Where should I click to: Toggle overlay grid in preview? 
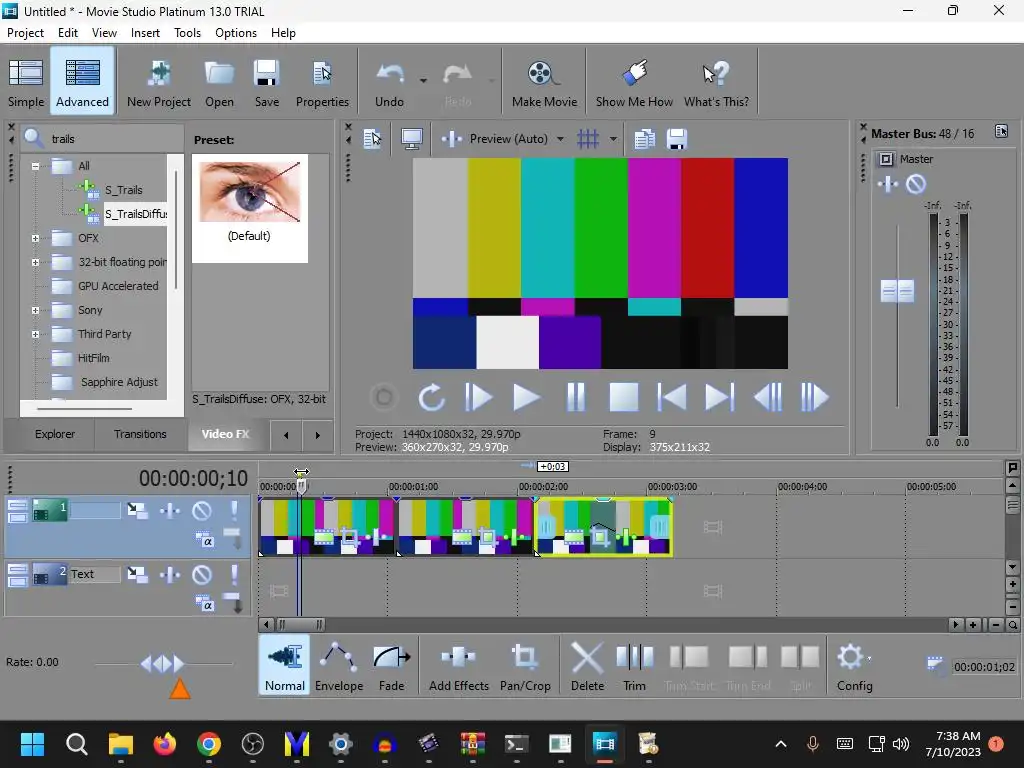coord(588,138)
